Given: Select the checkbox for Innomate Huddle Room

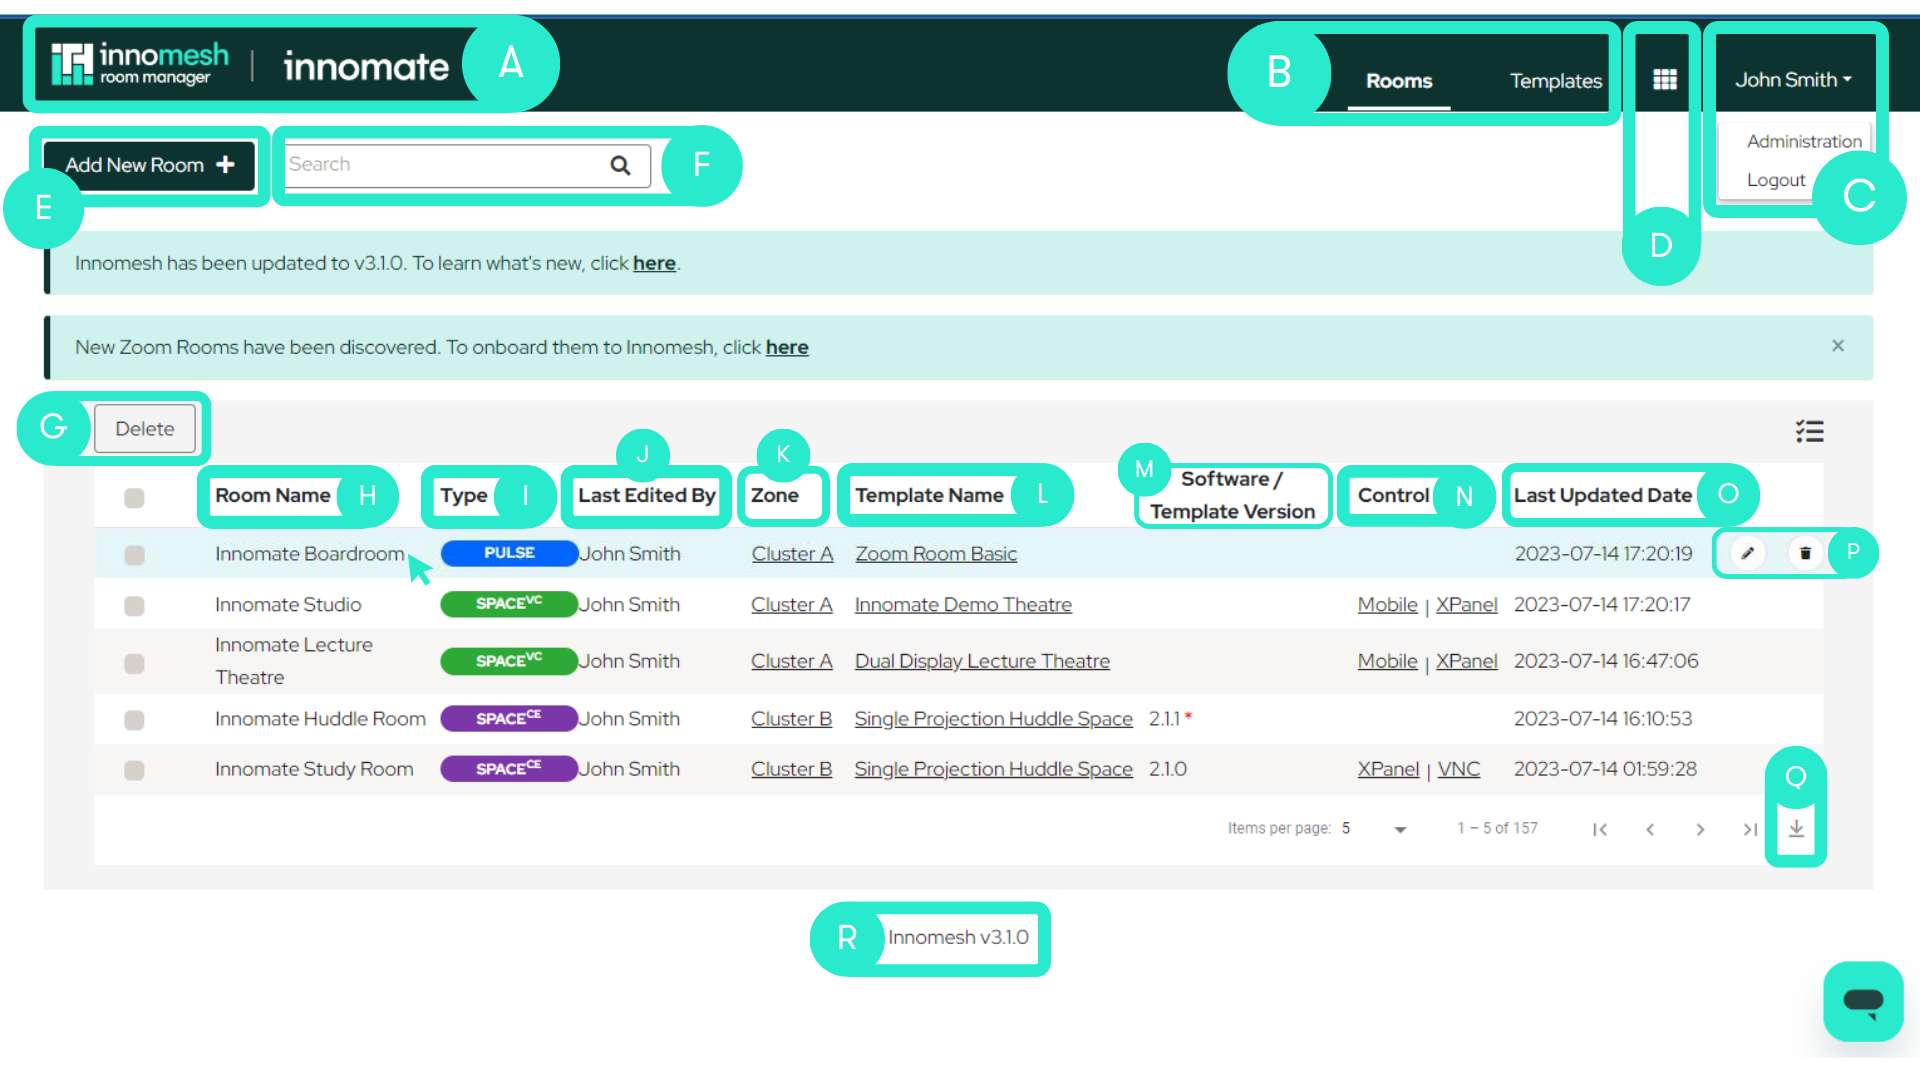Looking at the screenshot, I should tap(134, 719).
